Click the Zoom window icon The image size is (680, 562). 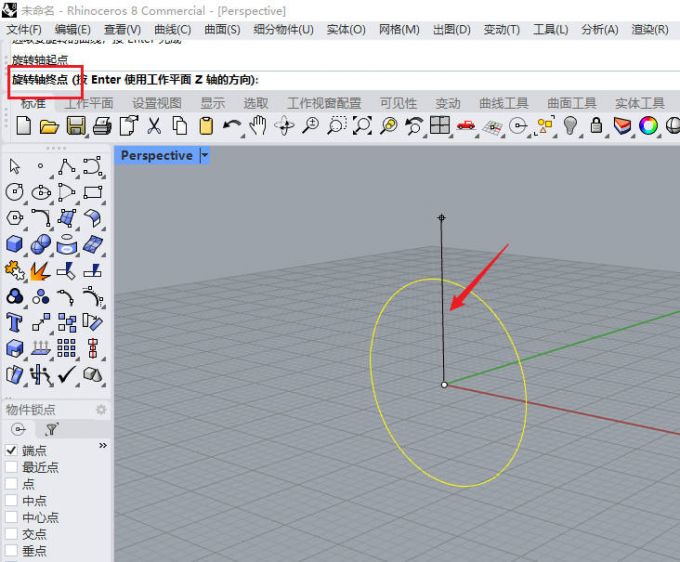(337, 126)
